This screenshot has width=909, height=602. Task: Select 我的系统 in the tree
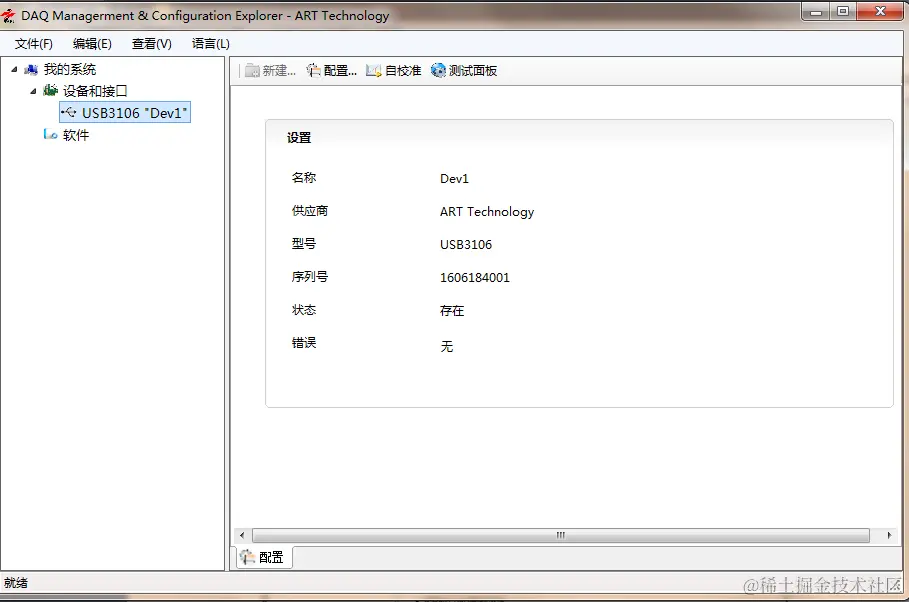70,70
